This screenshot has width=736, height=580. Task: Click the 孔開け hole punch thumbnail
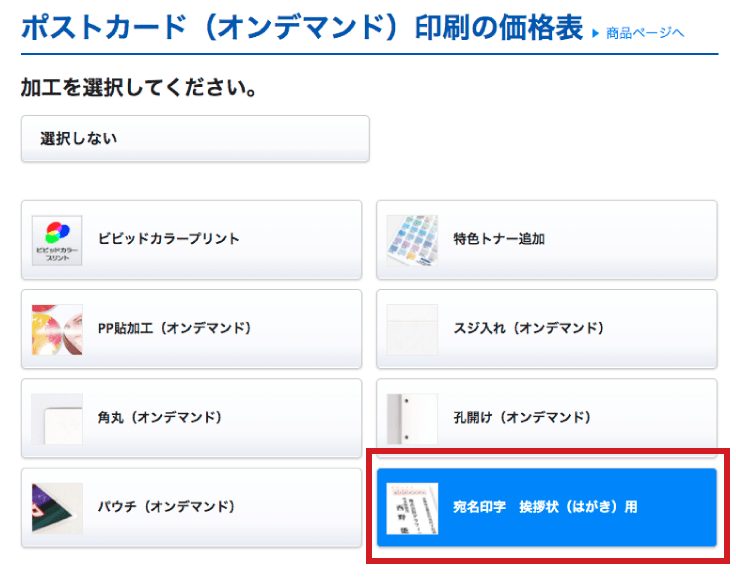pyautogui.click(x=412, y=418)
